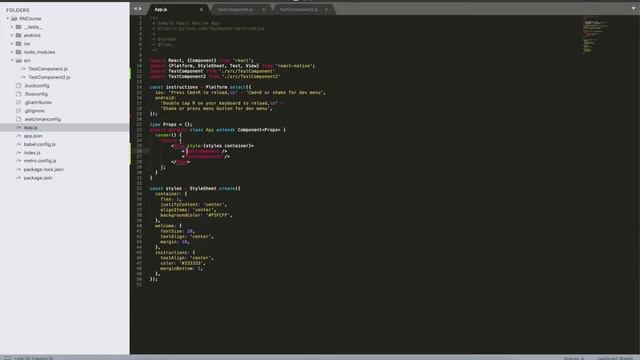Click the code minimap preview
Image resolution: width=640 pixels, height=360 pixels.
595,35
